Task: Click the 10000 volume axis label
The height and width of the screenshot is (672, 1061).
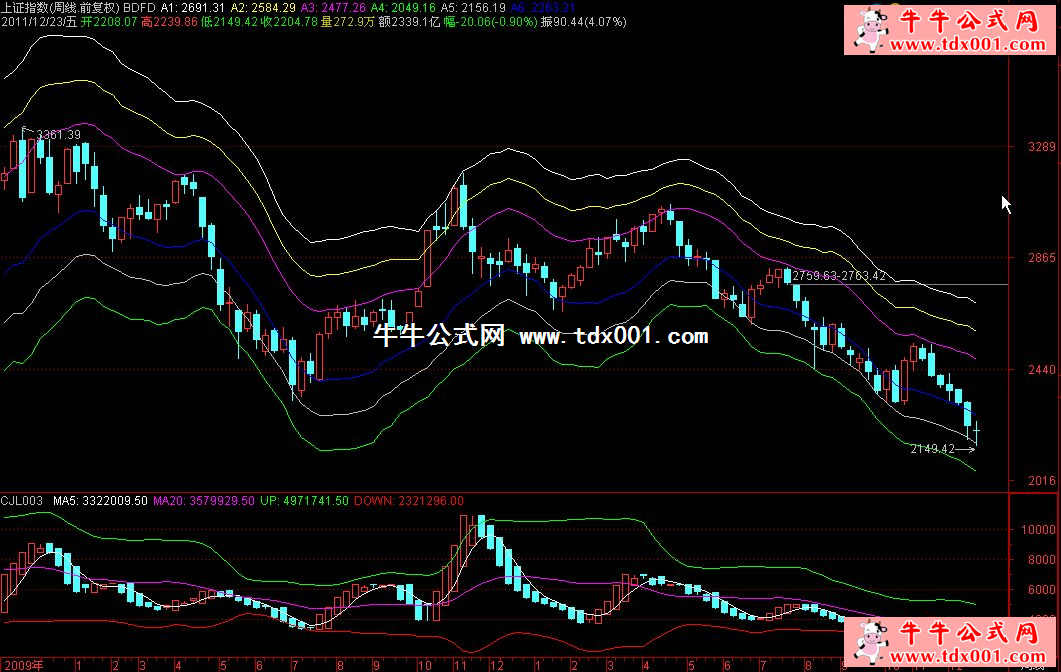Action: (1038, 530)
